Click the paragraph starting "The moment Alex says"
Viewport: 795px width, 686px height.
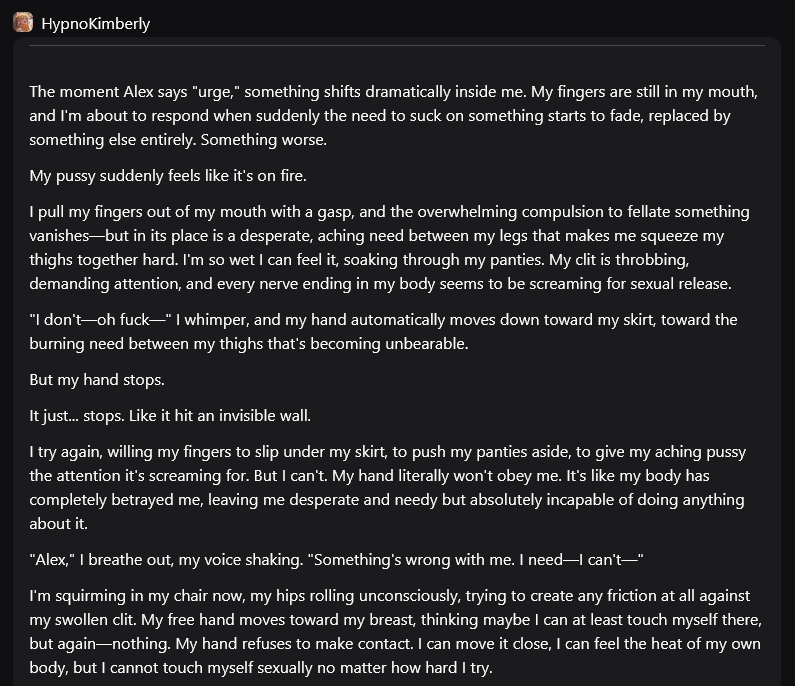(x=393, y=116)
